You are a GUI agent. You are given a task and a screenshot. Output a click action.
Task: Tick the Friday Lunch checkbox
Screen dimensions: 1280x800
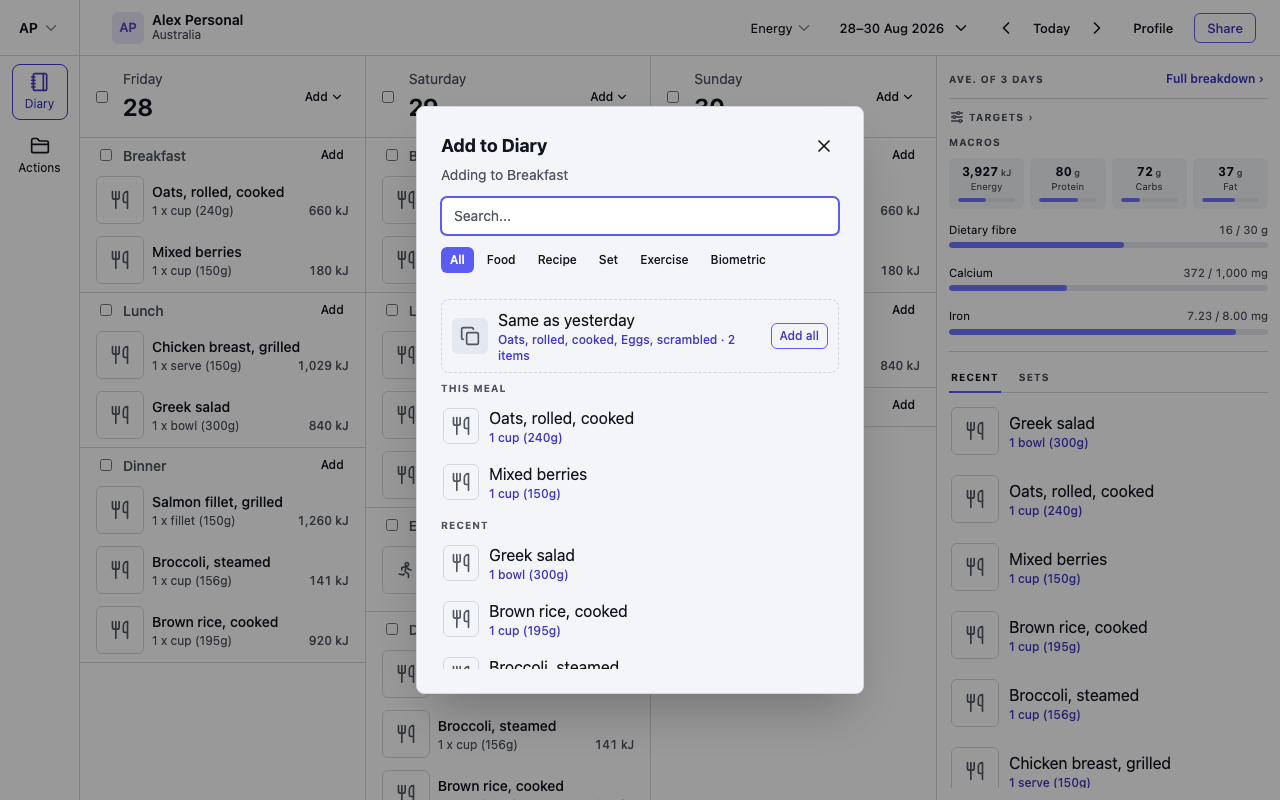coord(106,310)
